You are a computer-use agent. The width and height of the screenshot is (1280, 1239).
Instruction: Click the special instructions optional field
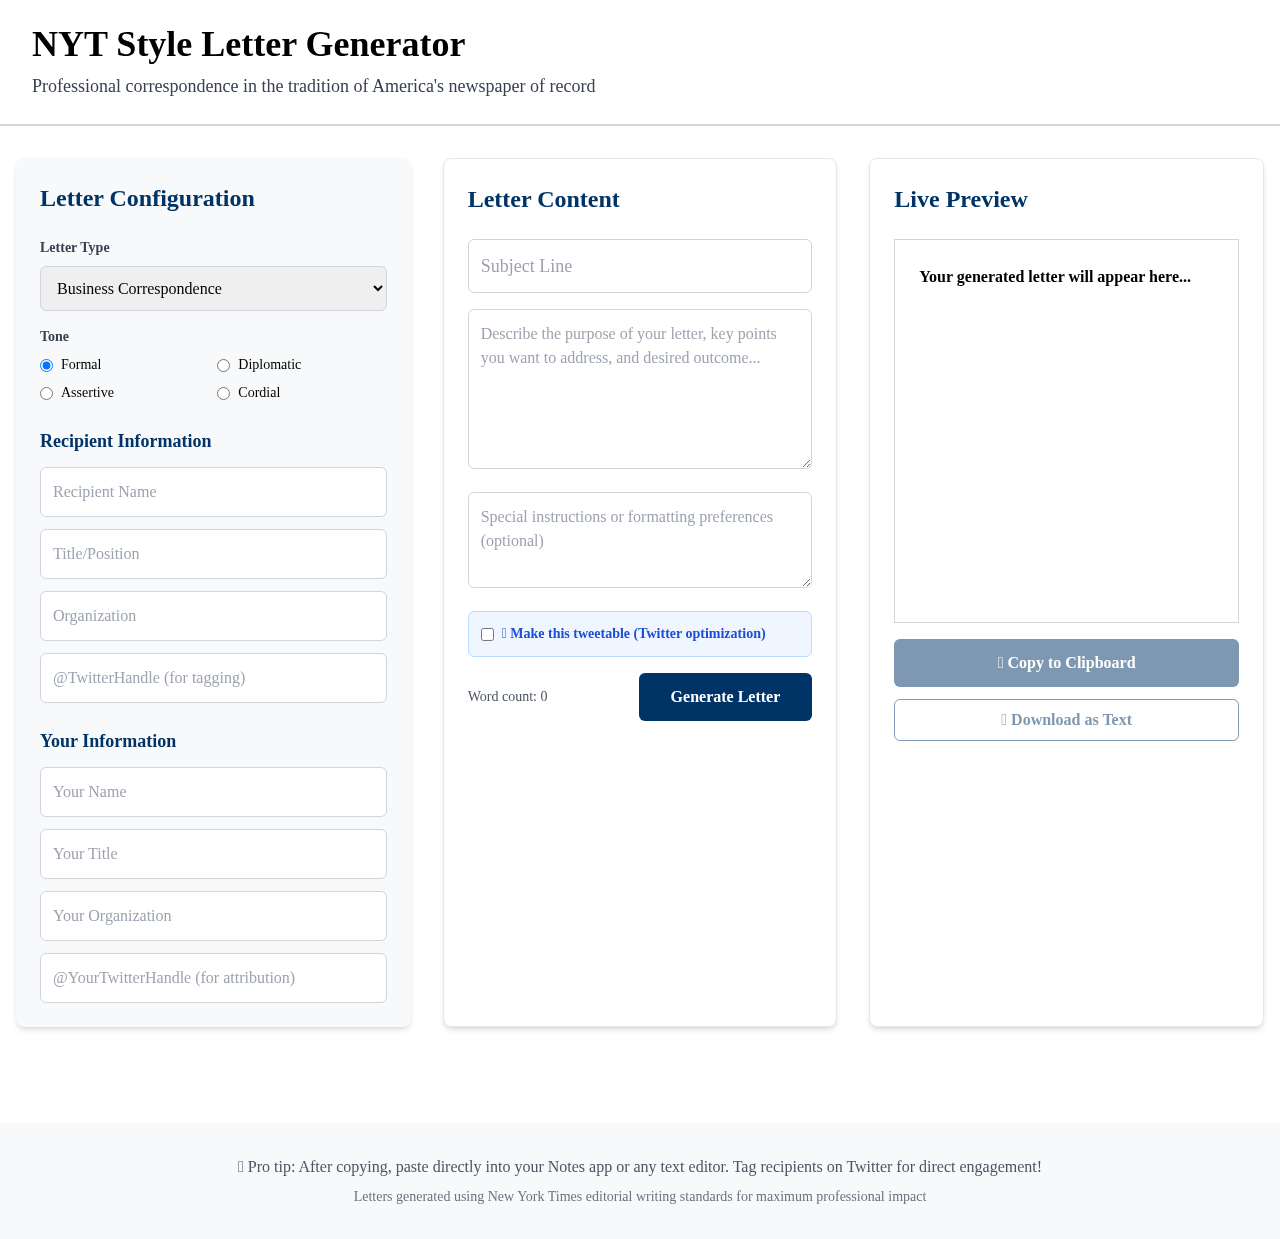point(639,539)
